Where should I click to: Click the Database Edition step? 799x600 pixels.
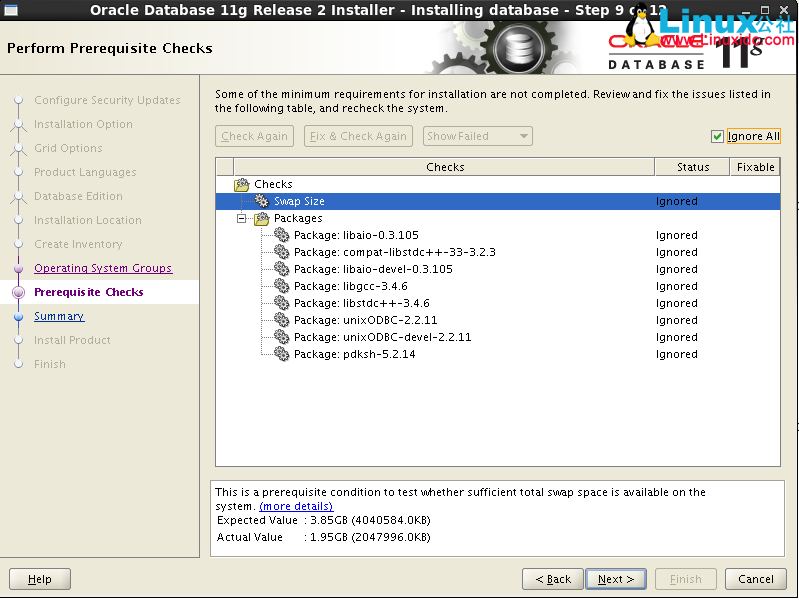[78, 196]
